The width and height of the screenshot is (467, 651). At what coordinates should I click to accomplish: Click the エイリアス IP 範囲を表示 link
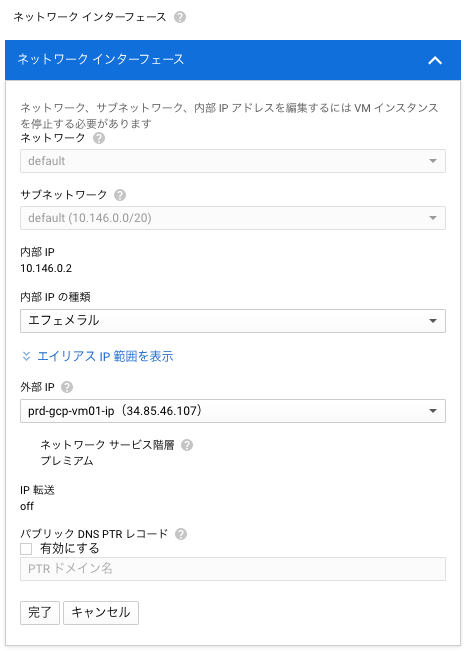105,356
